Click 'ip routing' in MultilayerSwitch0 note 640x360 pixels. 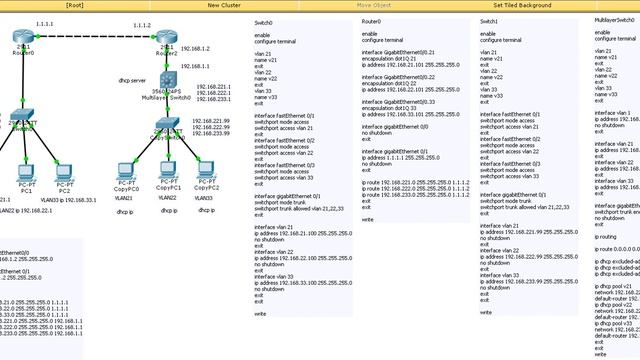point(605,237)
